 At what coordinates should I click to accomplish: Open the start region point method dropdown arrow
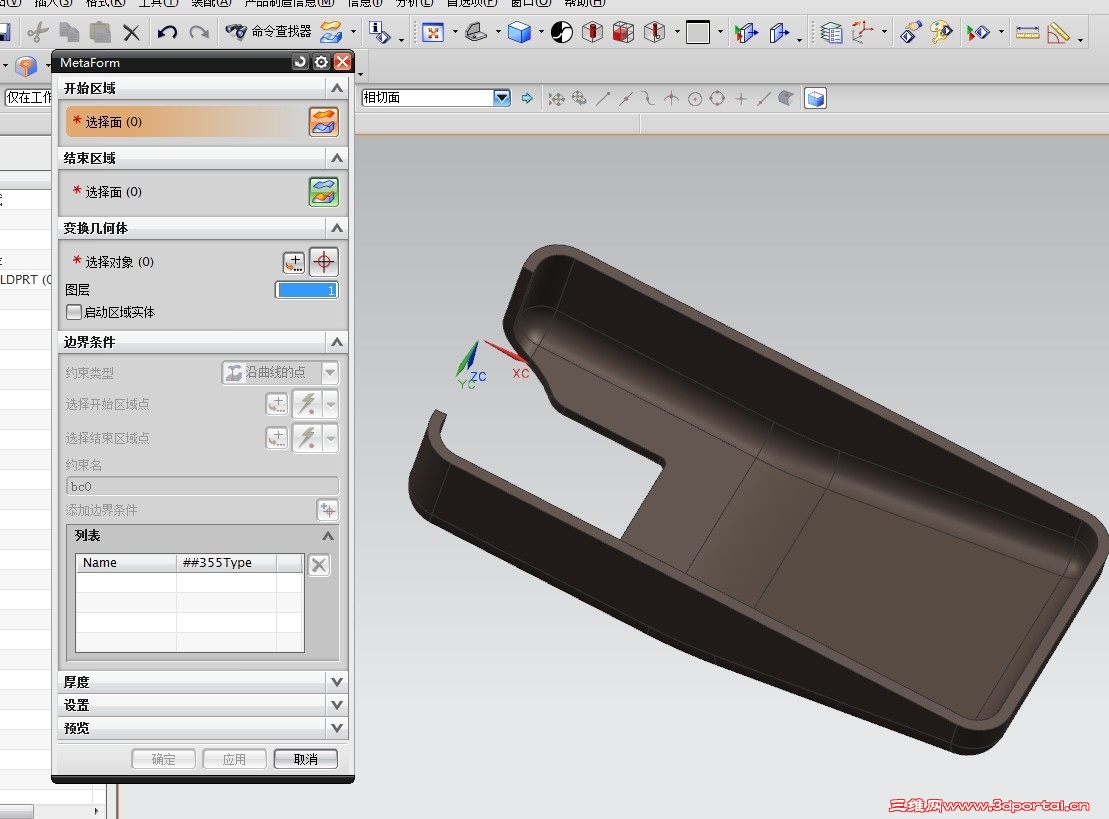[x=330, y=405]
